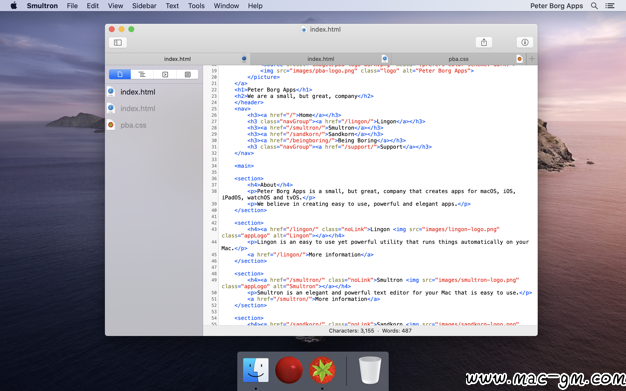626x391 pixels.
Task: Open the View menu
Action: 115,6
